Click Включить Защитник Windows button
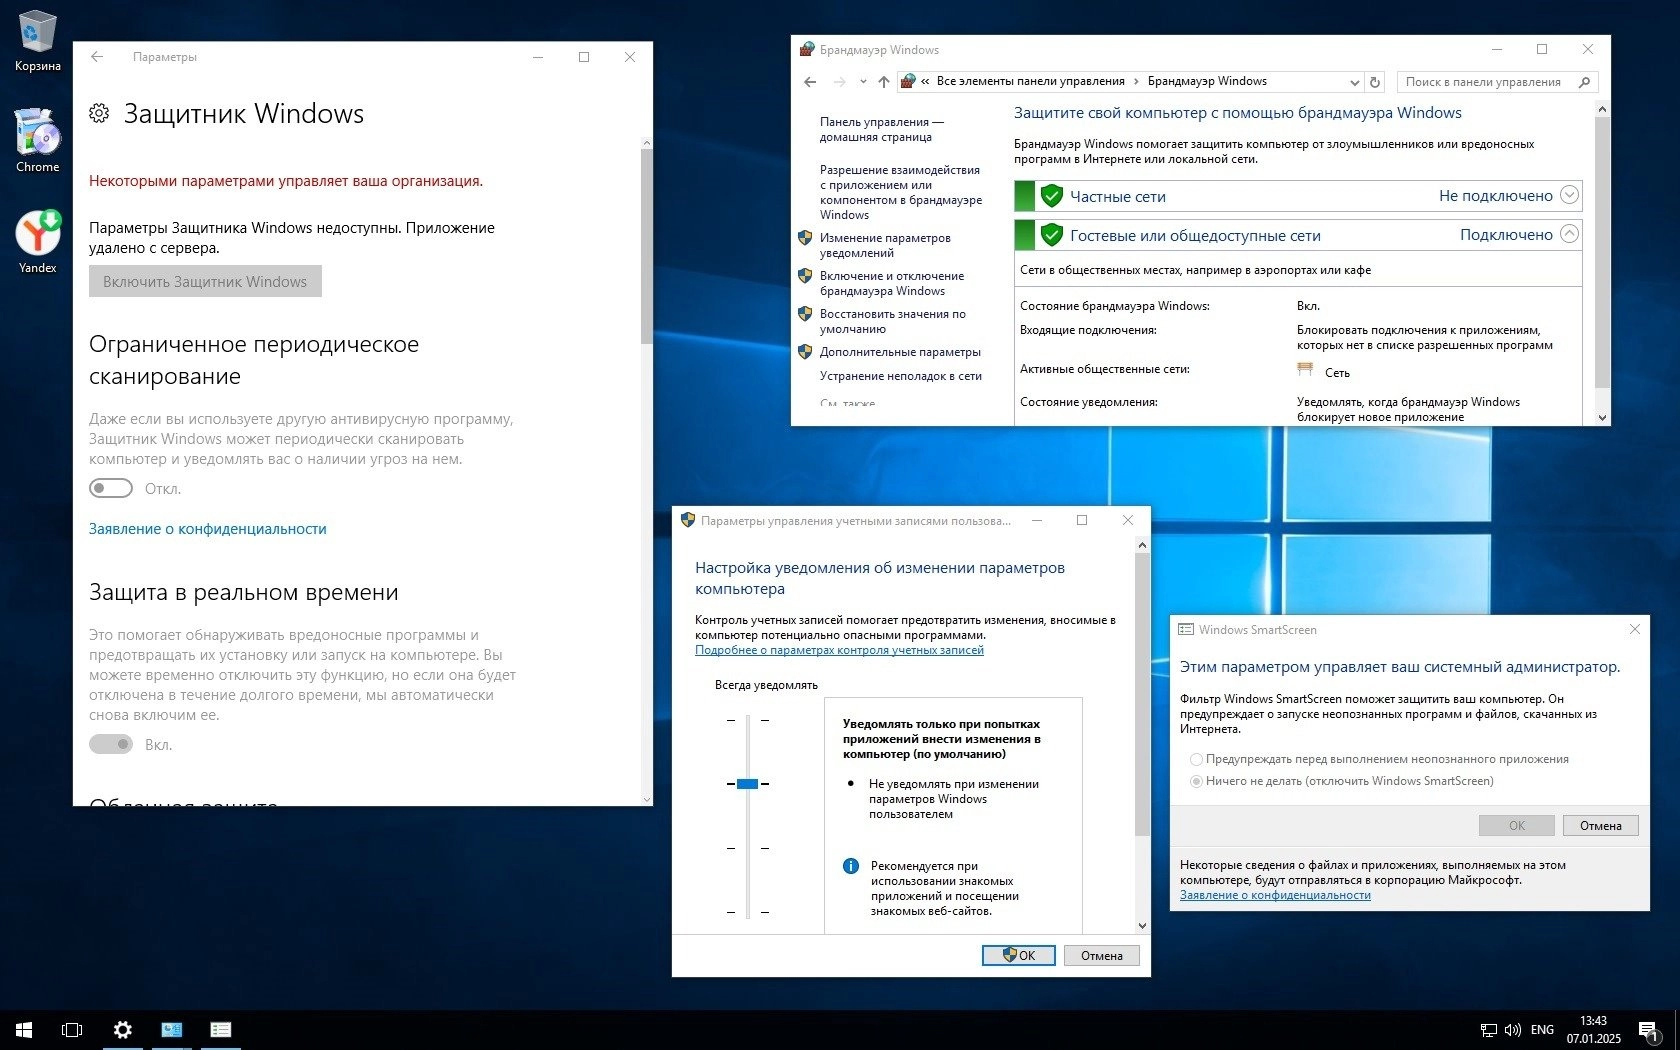 (205, 281)
